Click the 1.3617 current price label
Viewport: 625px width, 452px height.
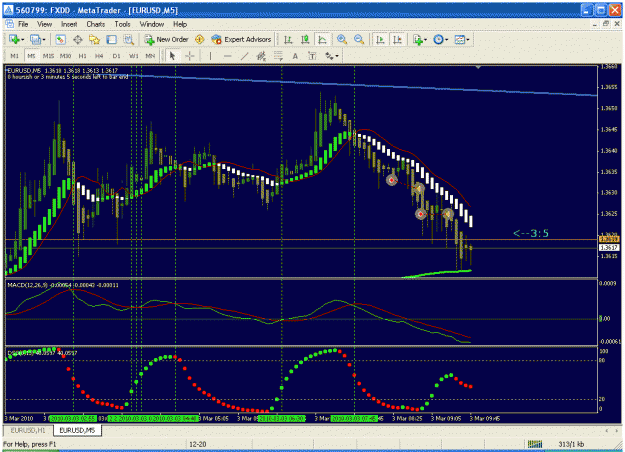tap(609, 248)
